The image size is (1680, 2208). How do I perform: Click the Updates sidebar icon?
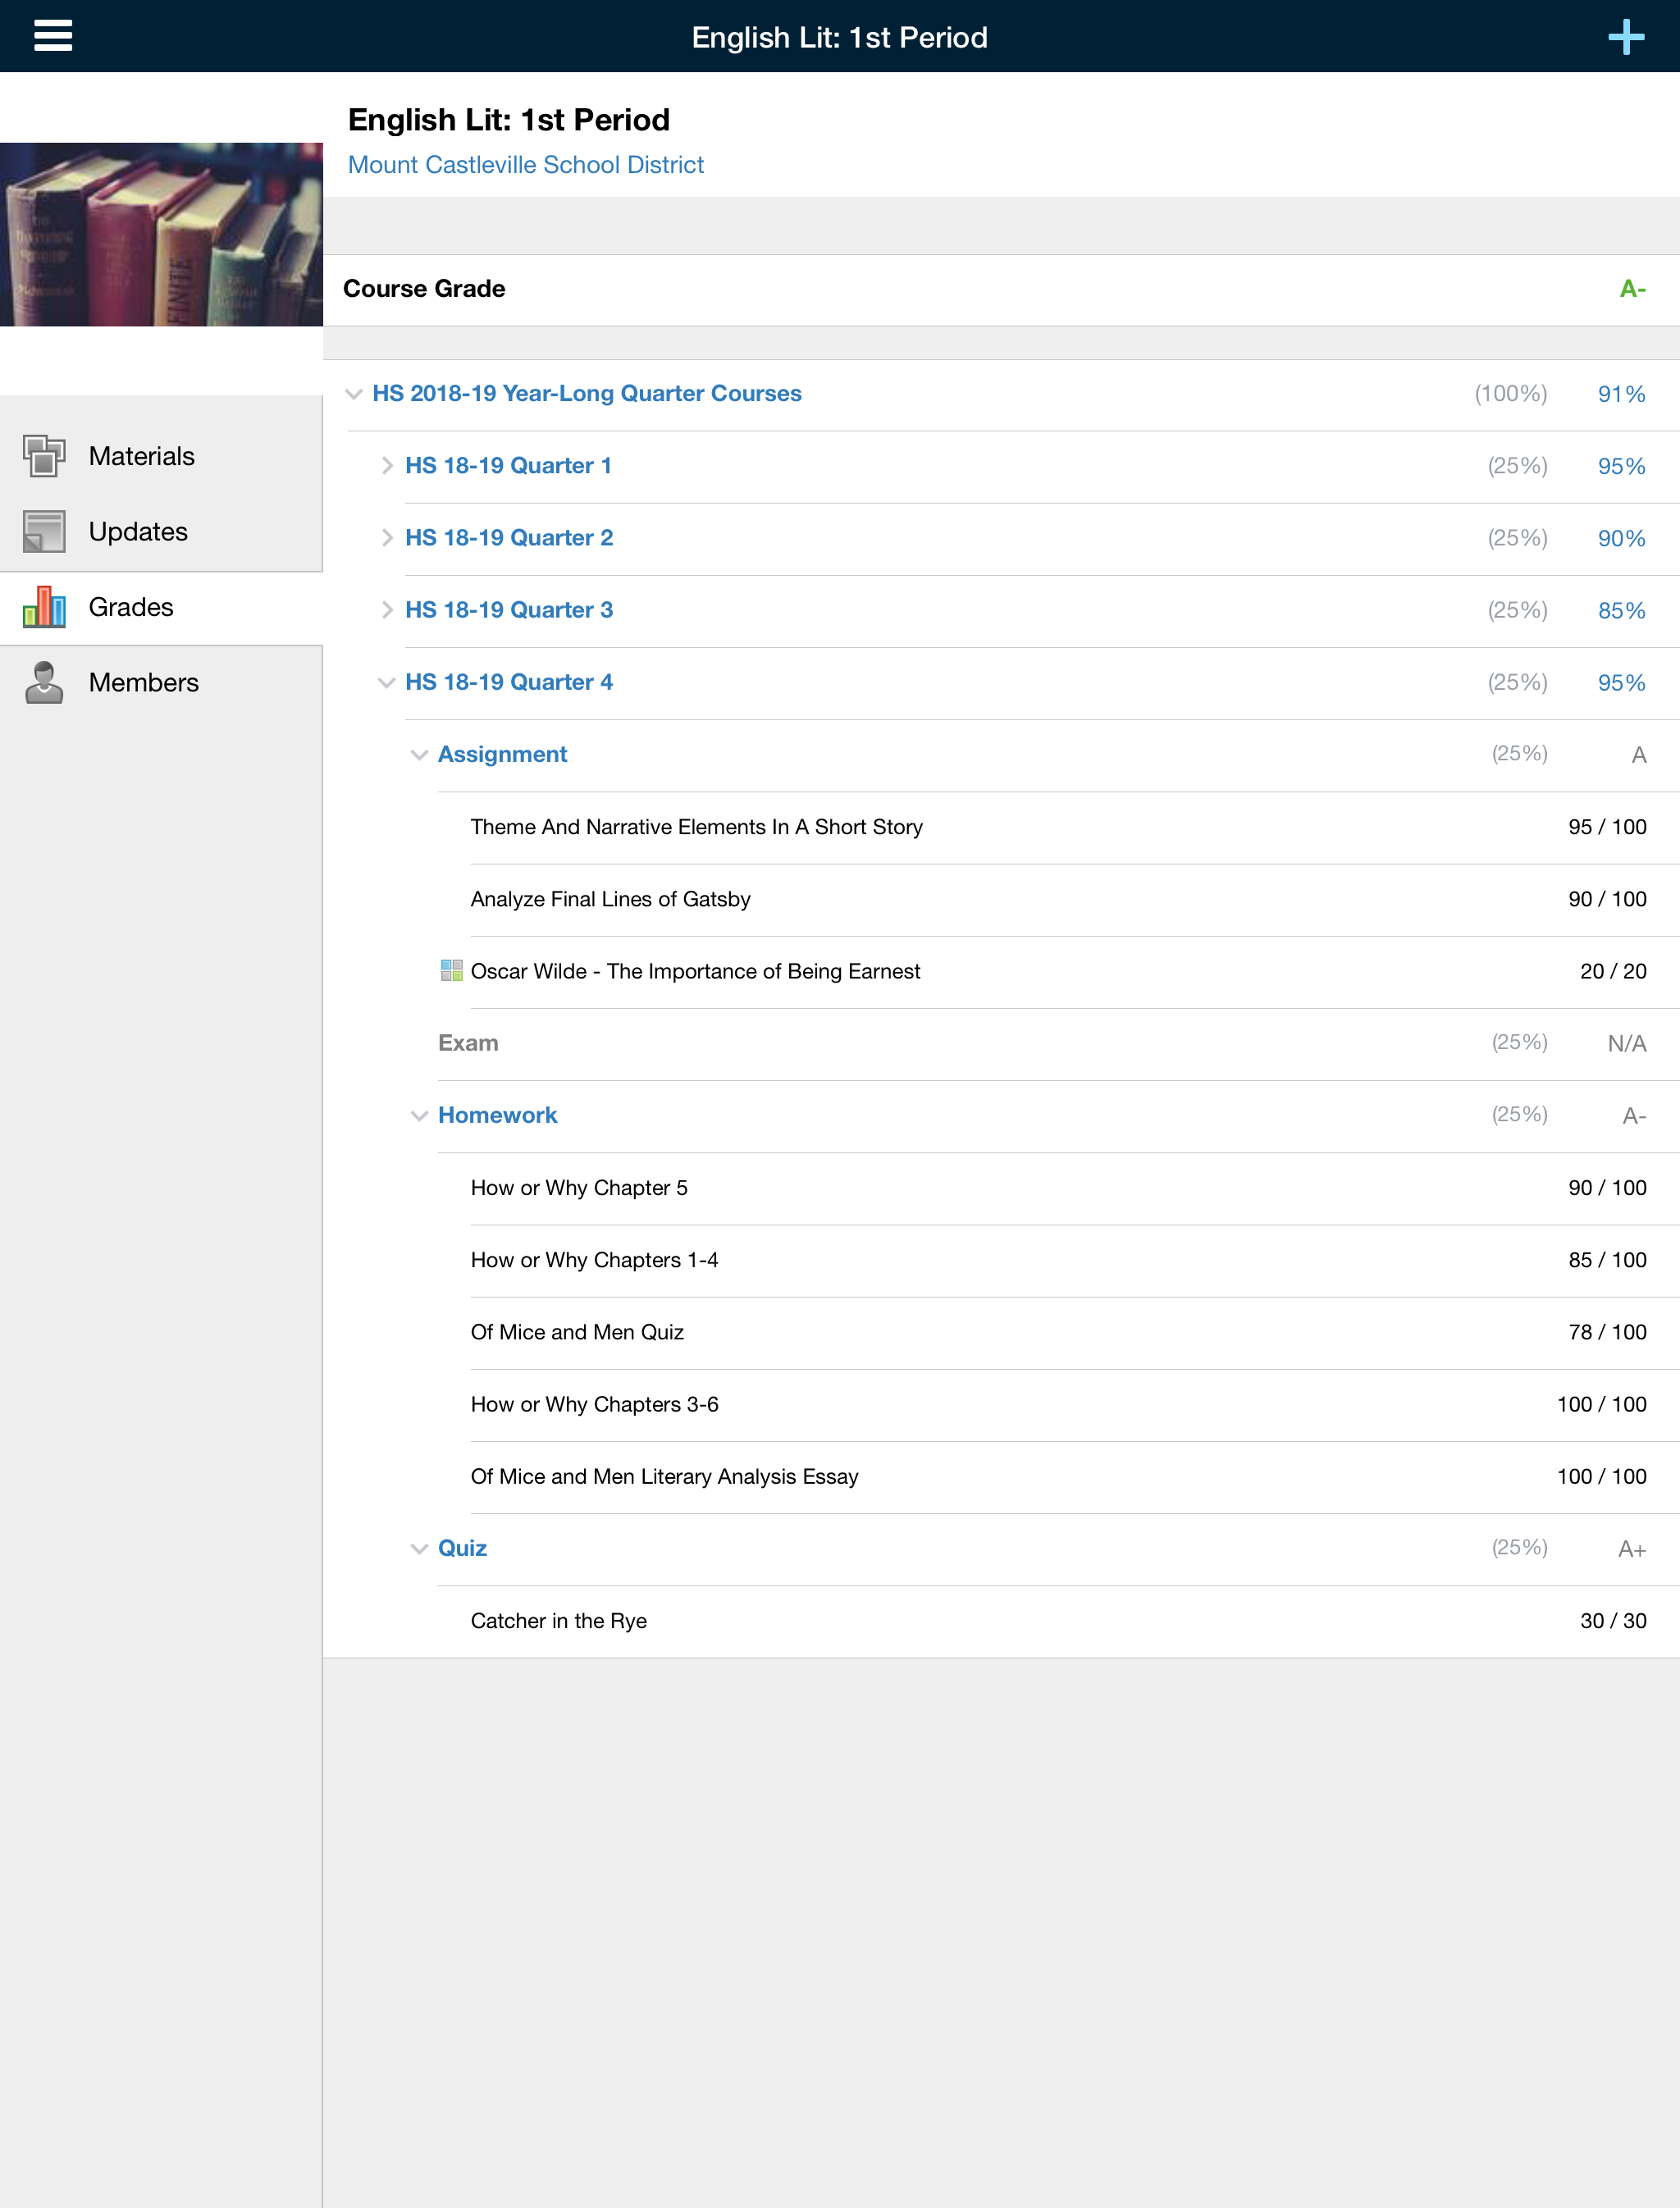[44, 532]
